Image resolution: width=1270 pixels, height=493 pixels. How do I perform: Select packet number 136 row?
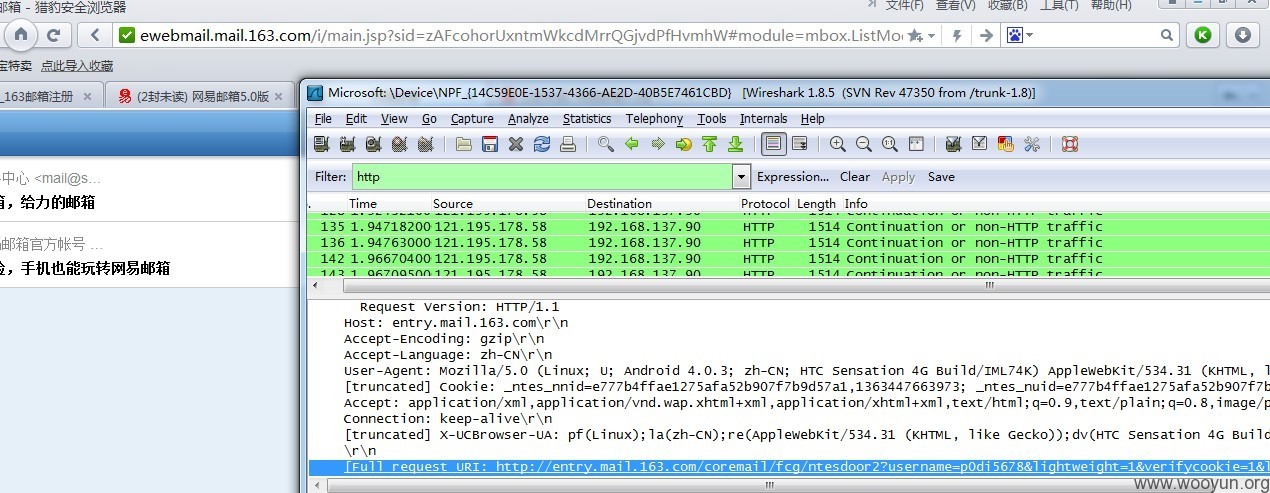coord(790,243)
